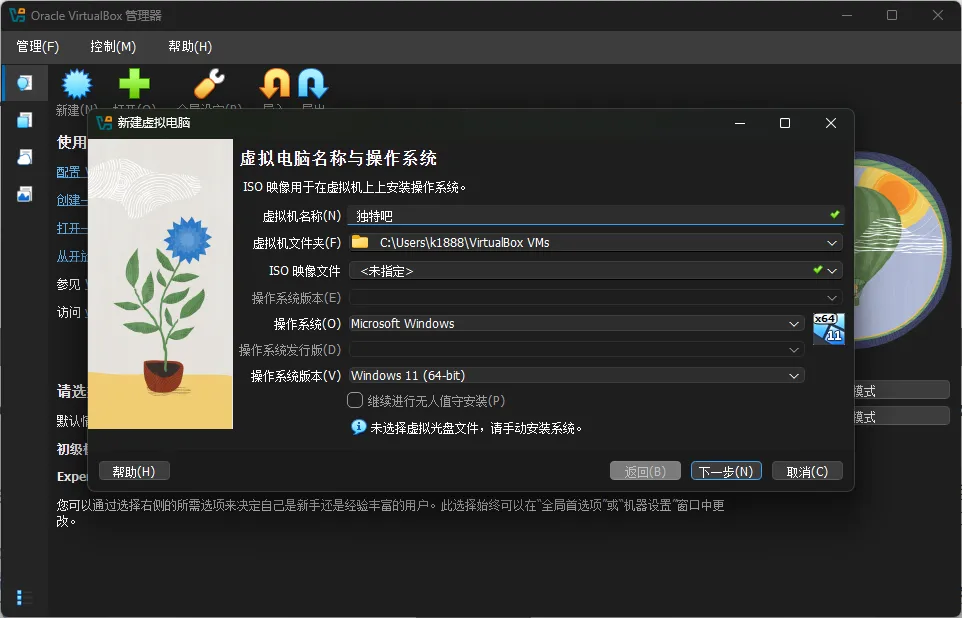Enable the unattended install checkbox
This screenshot has width=962, height=618.
(x=355, y=401)
